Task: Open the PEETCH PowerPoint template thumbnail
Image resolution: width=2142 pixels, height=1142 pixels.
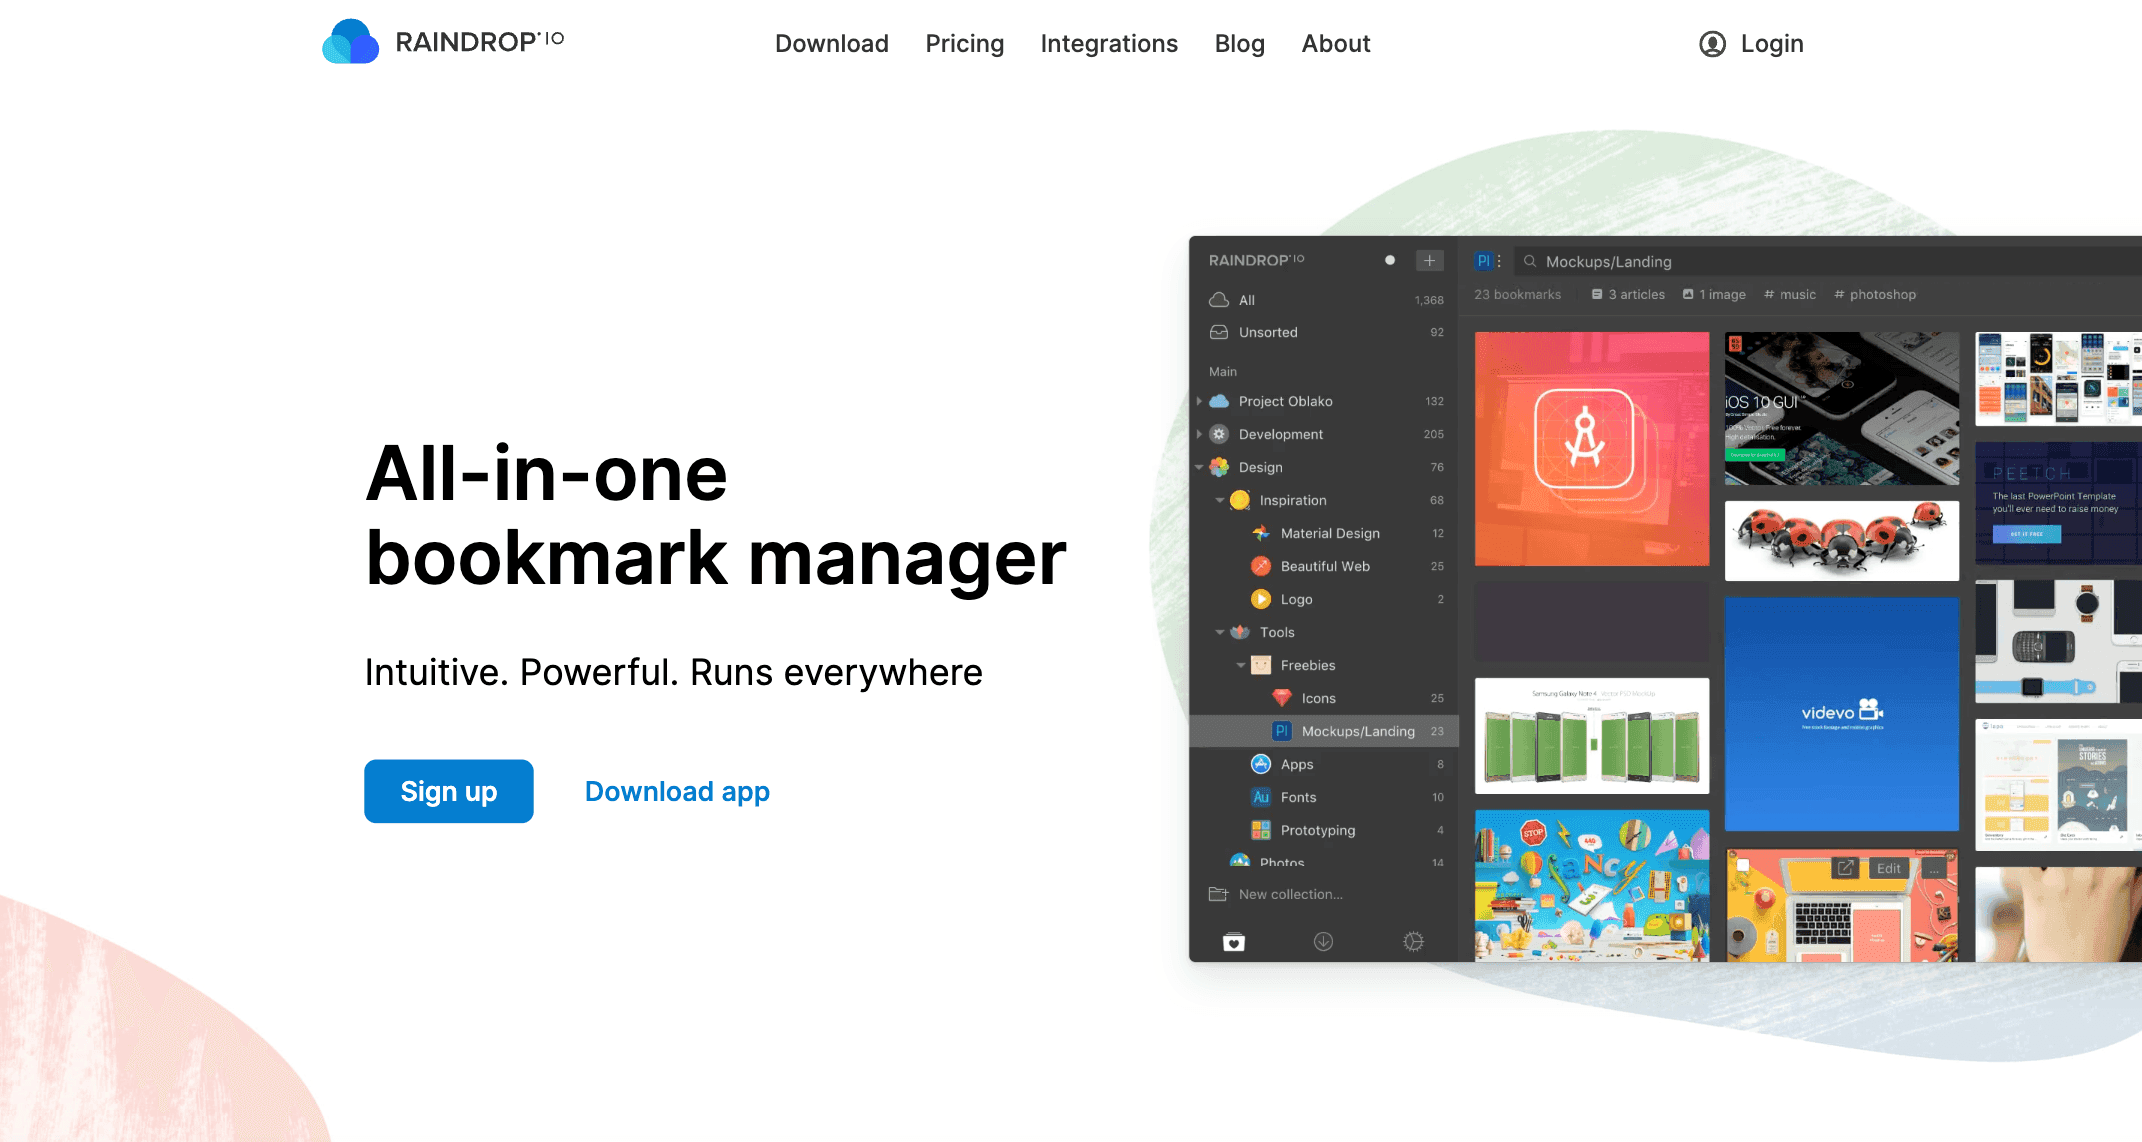Action: (x=2058, y=503)
